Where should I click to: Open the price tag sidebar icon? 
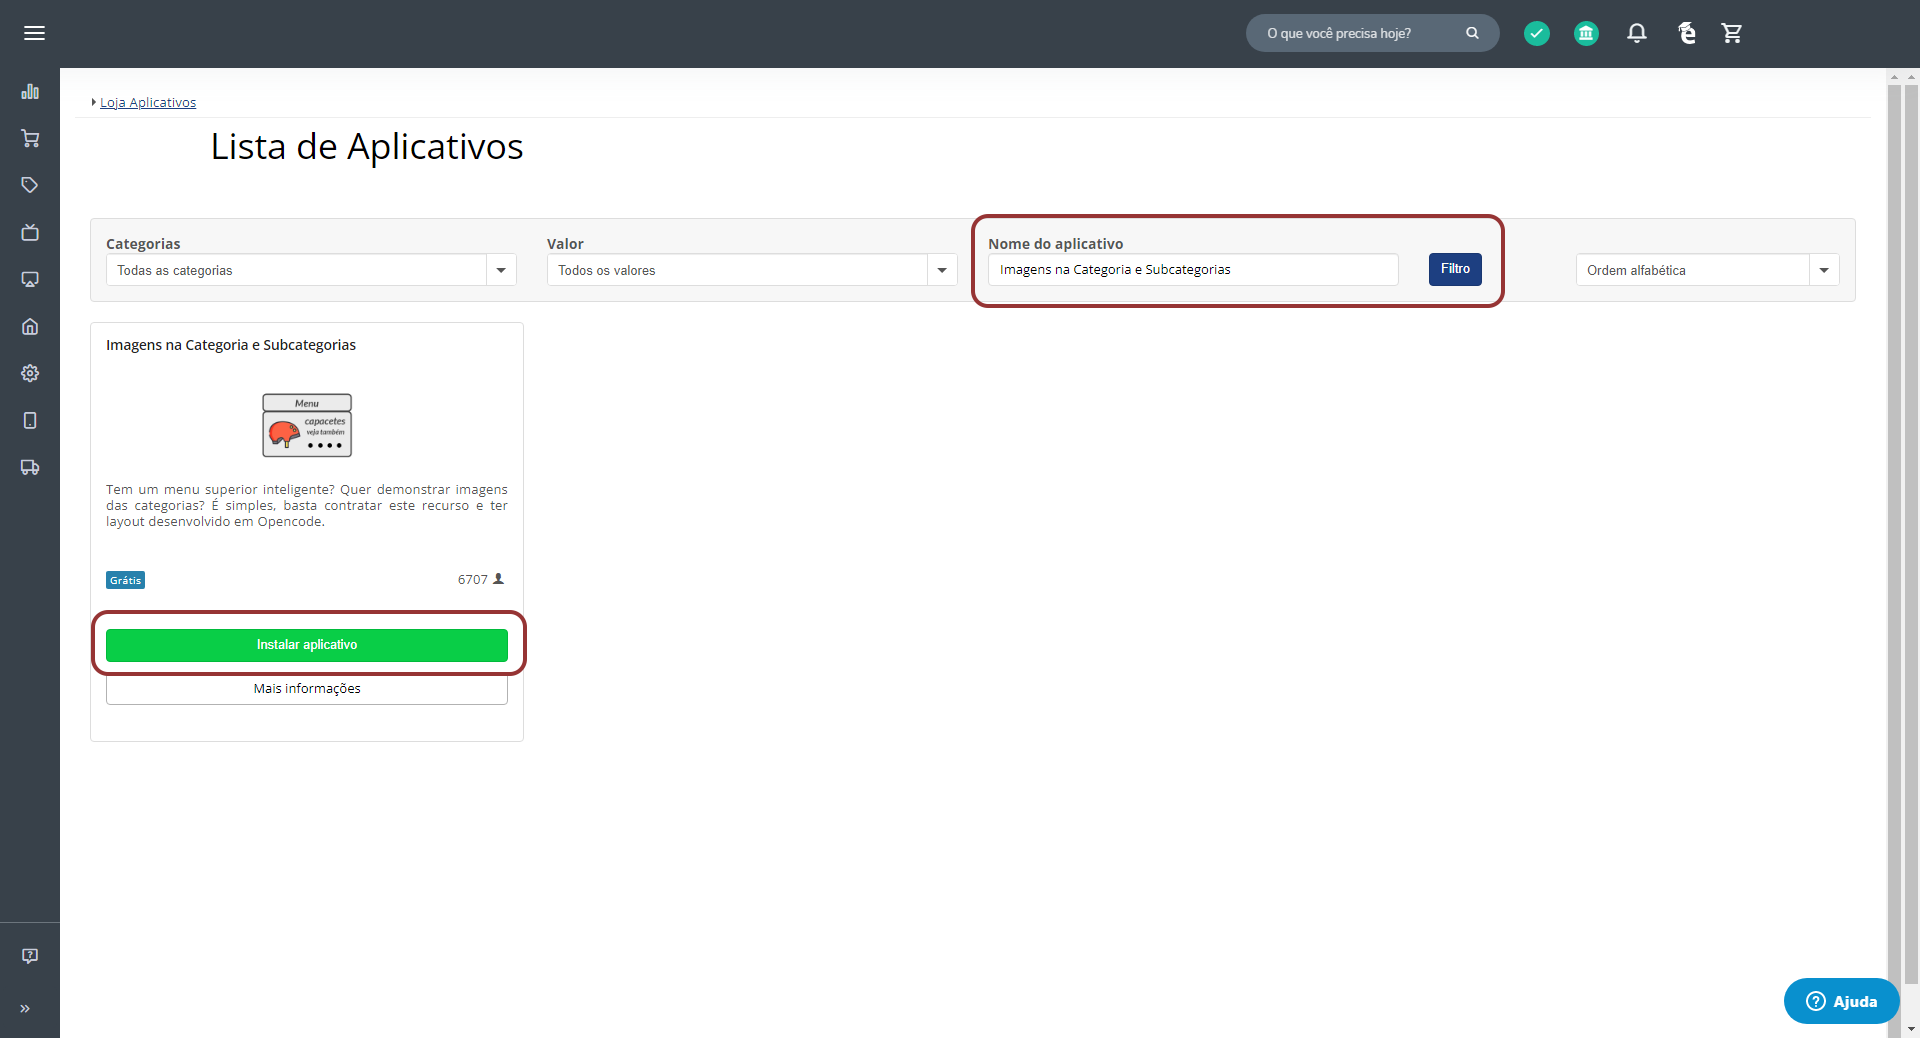point(30,185)
